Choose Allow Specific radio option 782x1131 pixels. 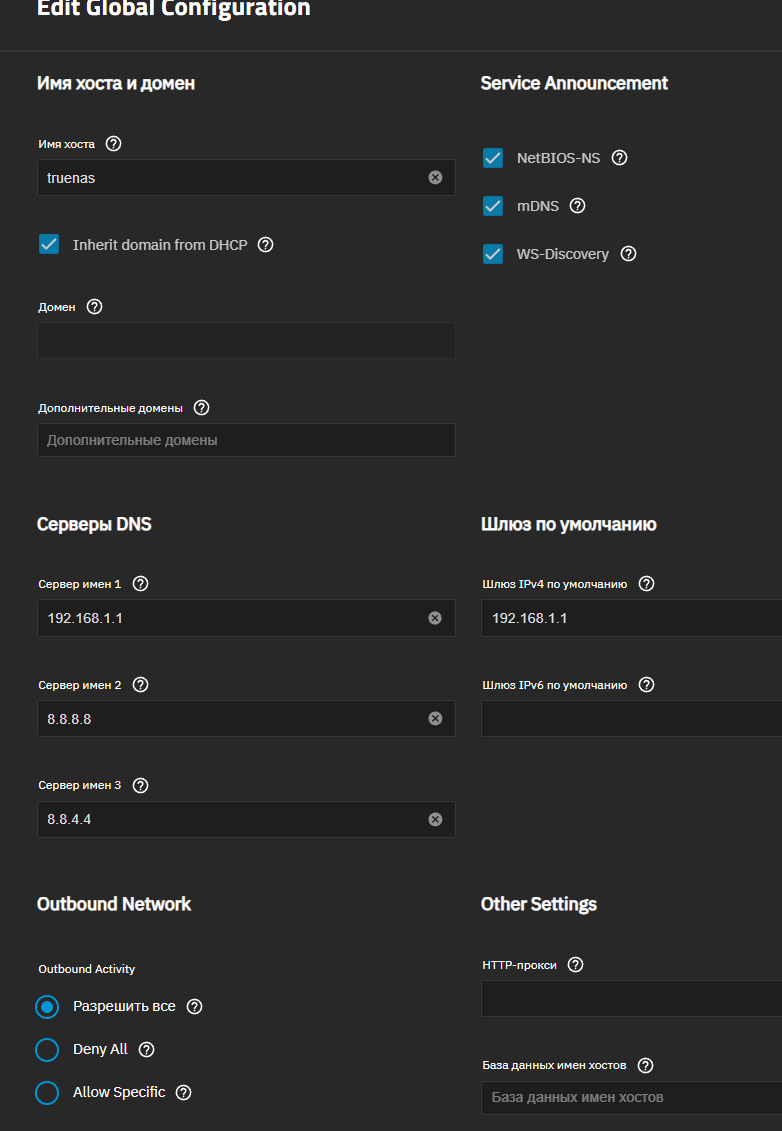47,1093
